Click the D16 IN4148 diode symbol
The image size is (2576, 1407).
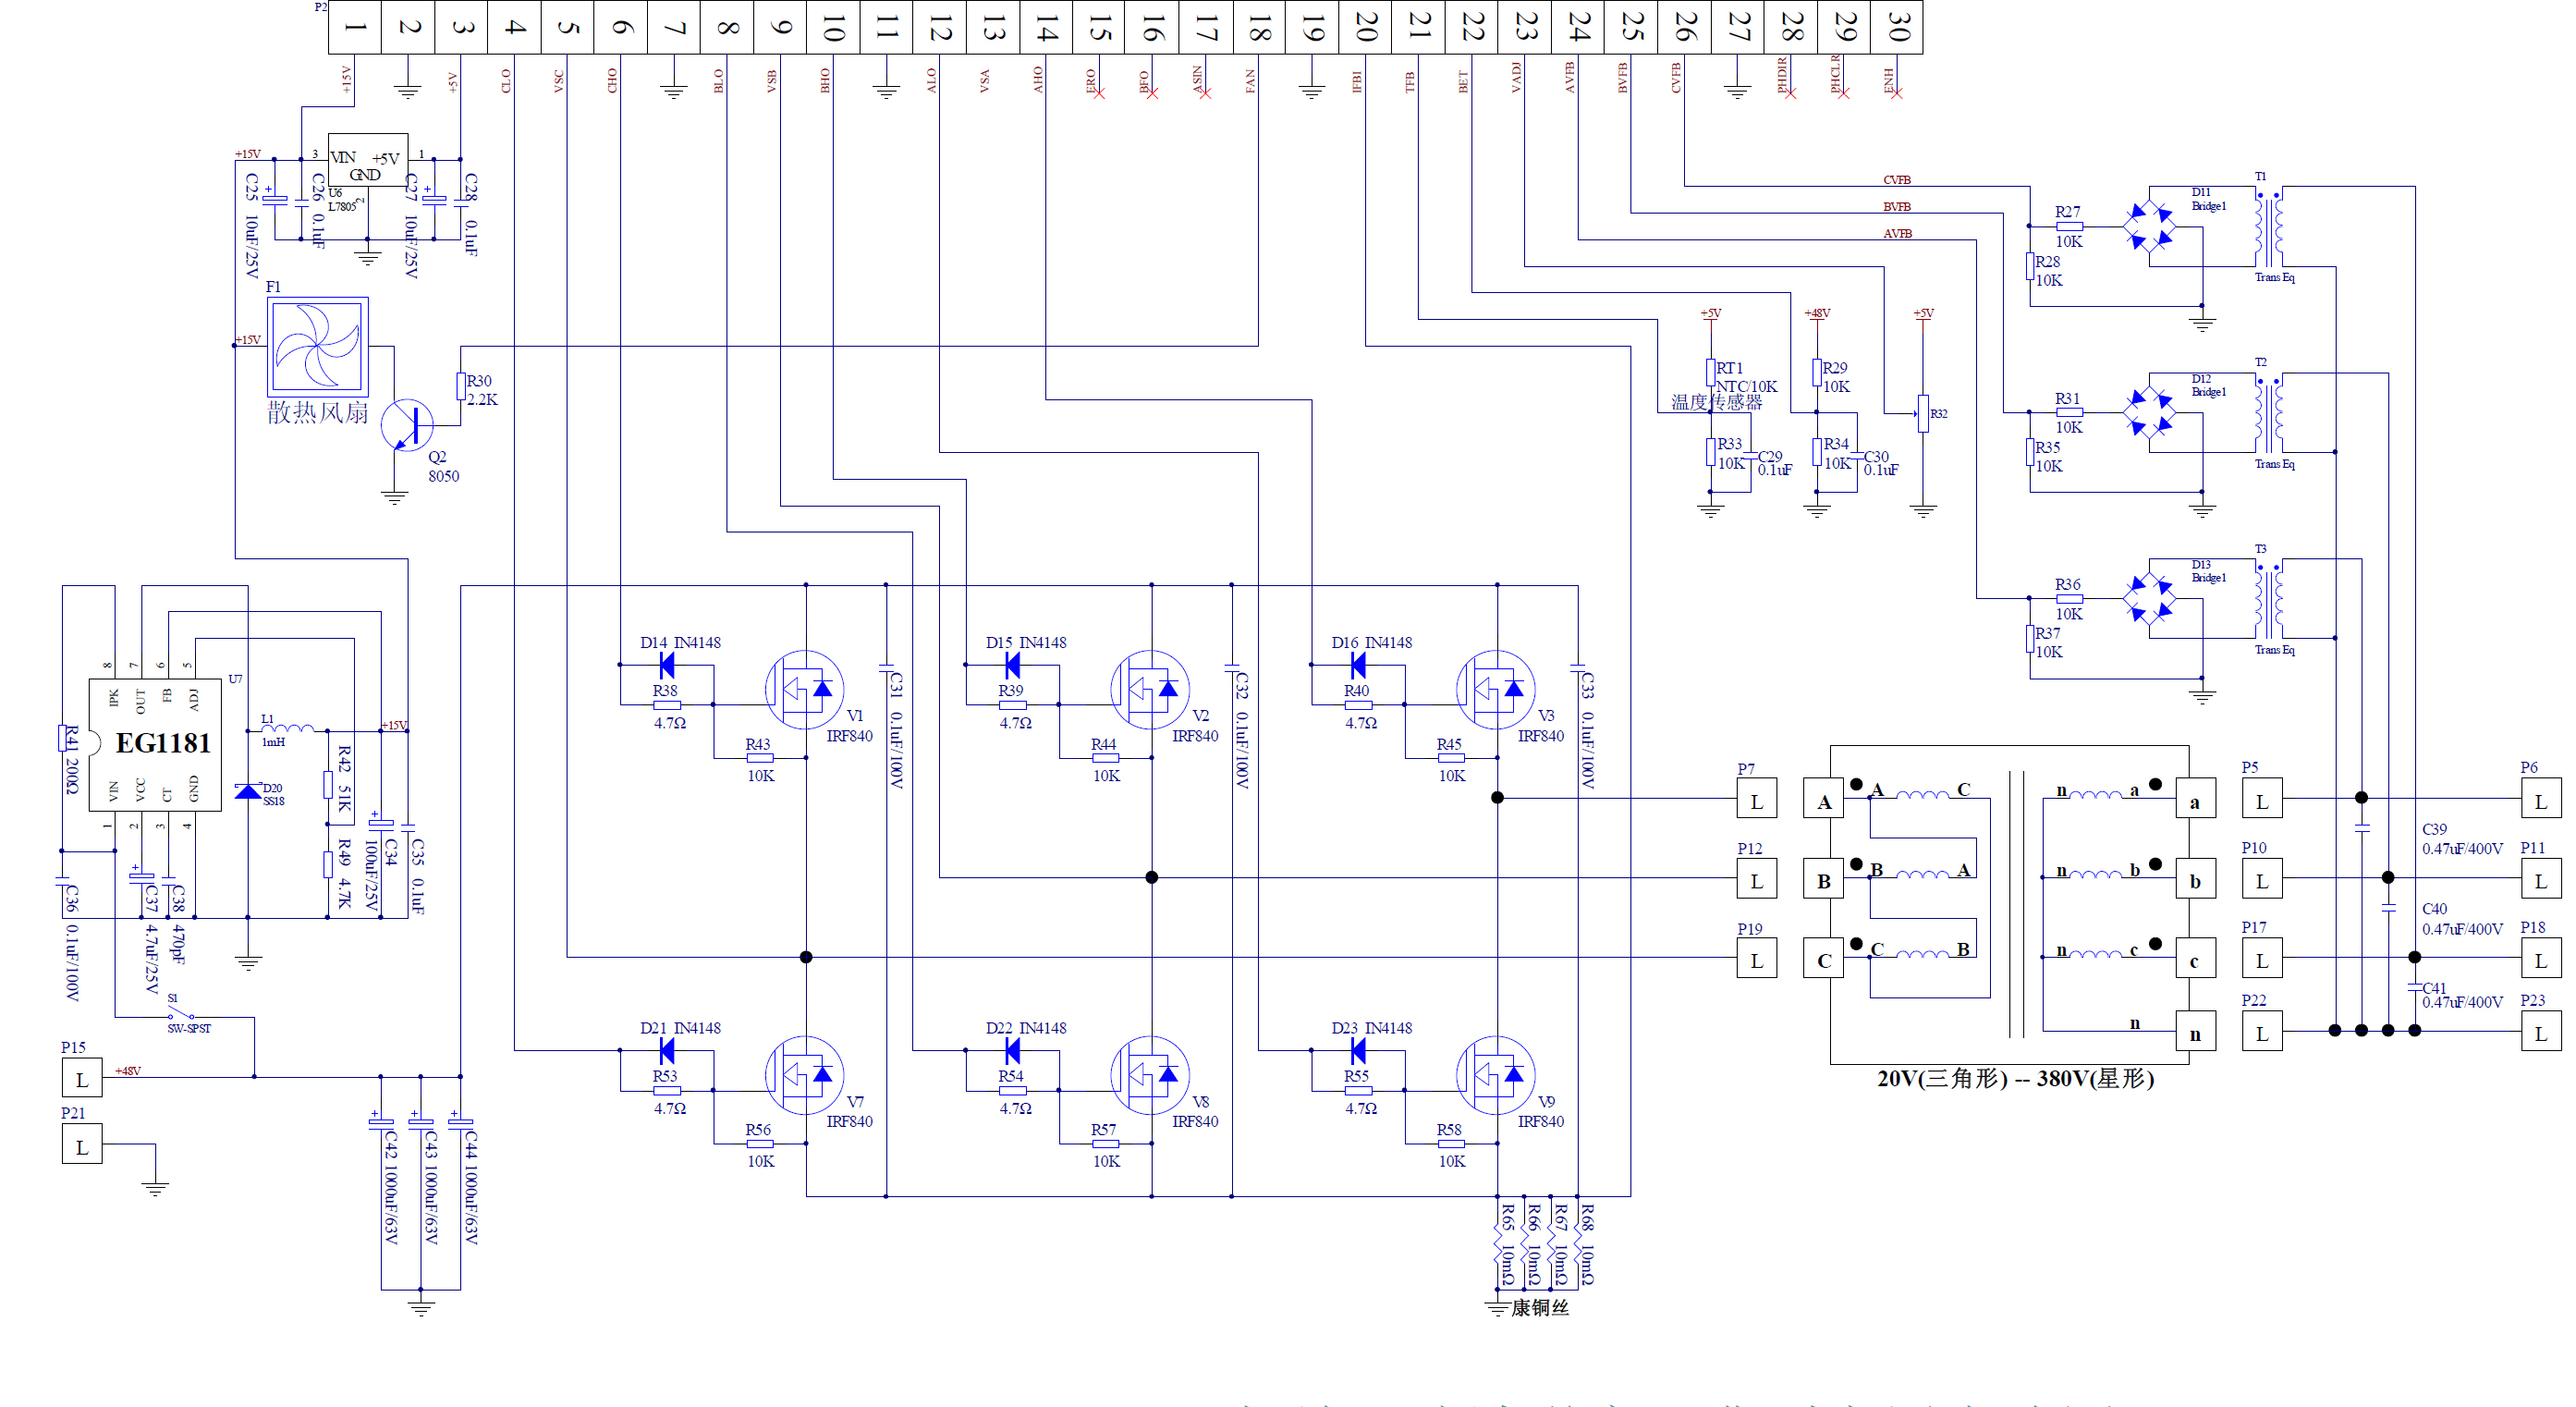1358,664
